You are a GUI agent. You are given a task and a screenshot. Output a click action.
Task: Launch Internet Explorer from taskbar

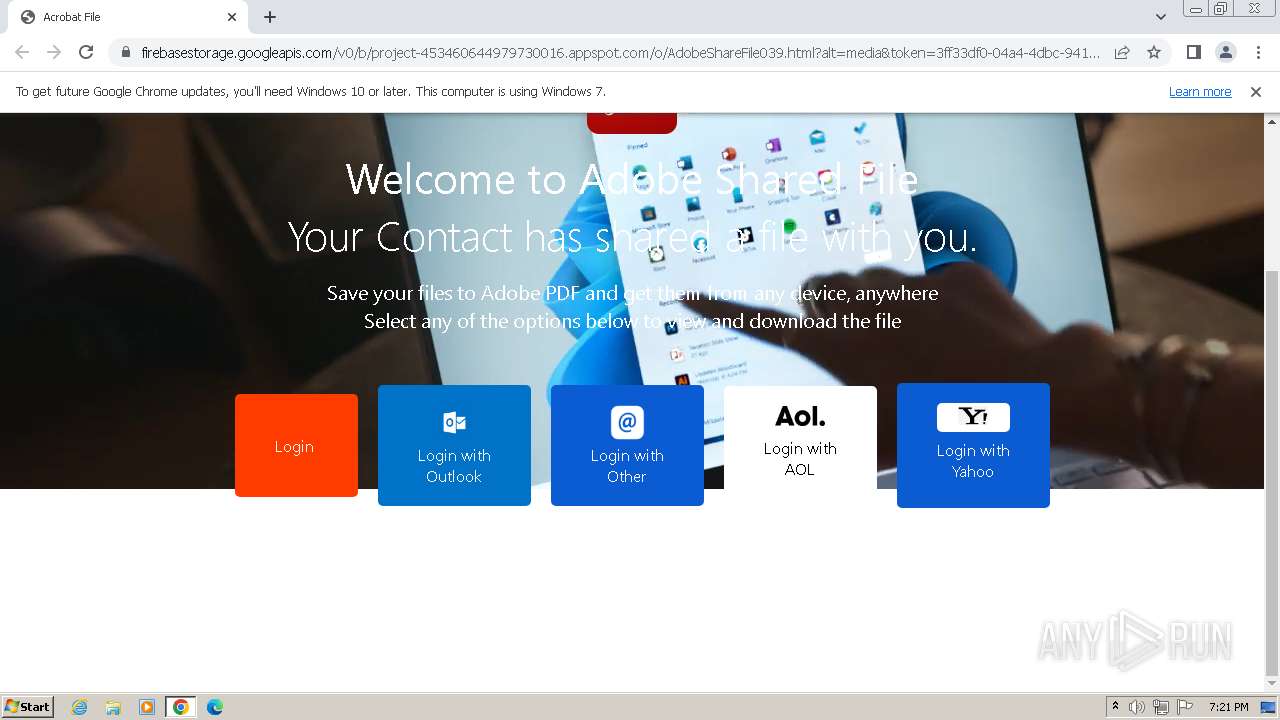click(x=79, y=707)
